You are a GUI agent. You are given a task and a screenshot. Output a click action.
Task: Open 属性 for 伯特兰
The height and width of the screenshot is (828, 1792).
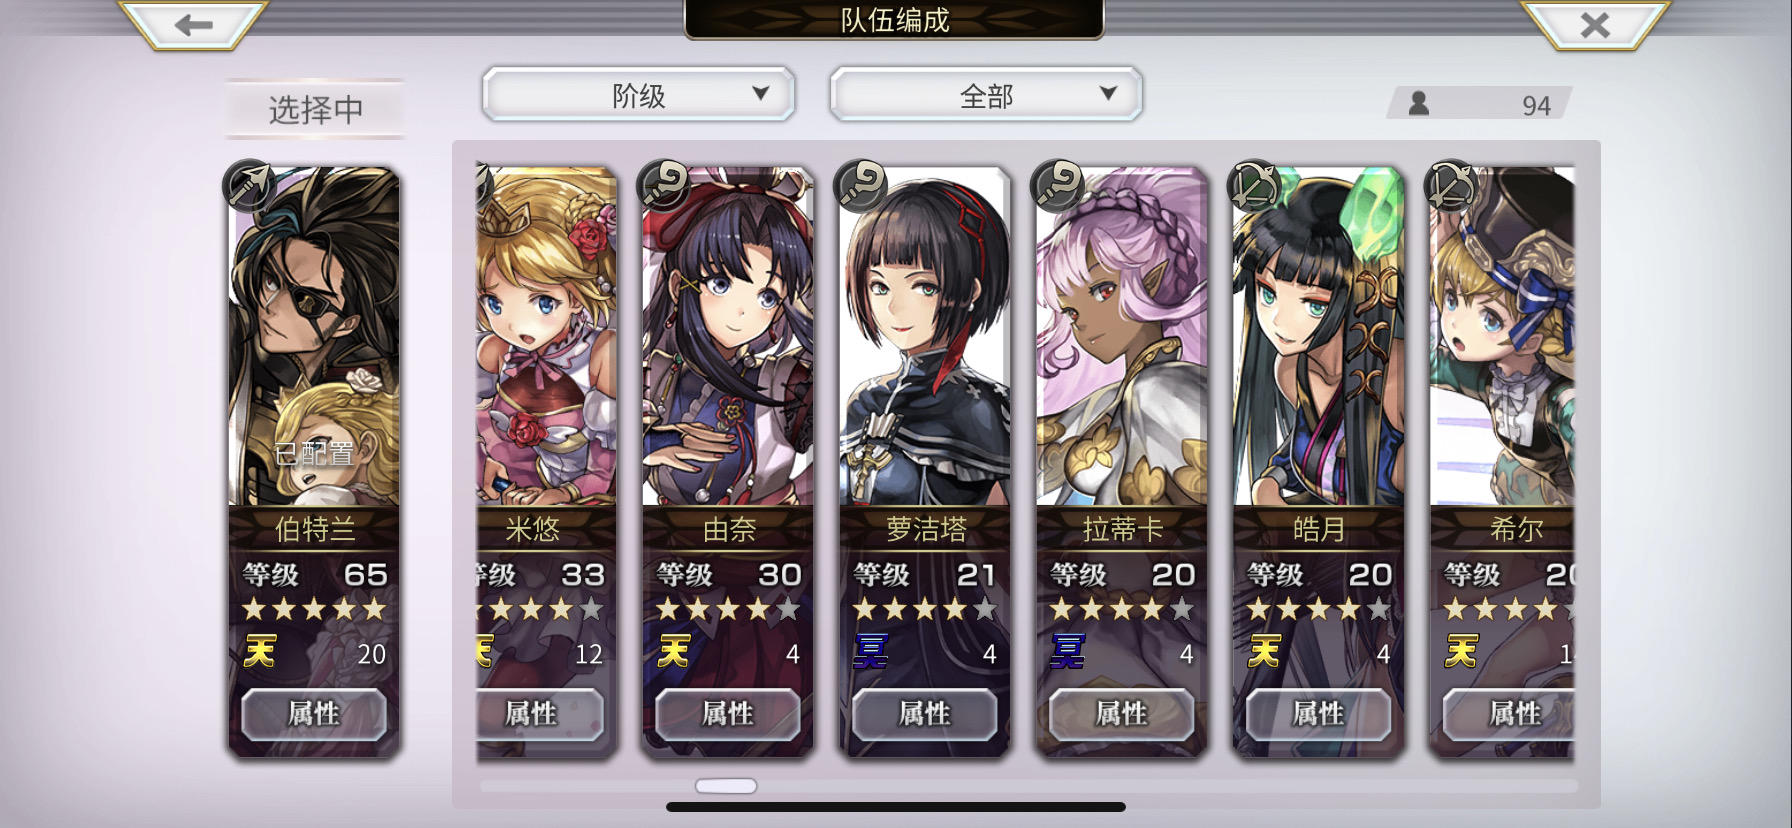(314, 714)
